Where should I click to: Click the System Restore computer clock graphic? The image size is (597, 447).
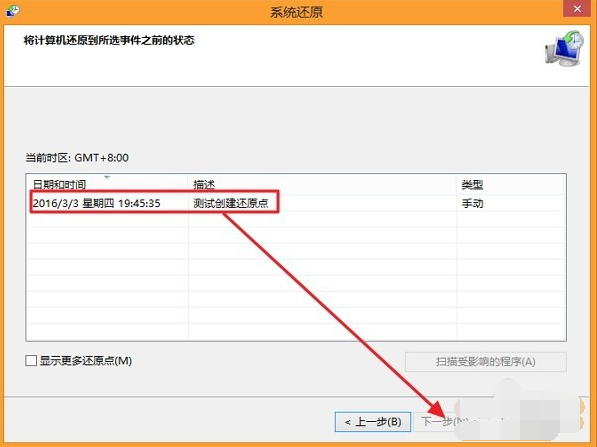coord(564,48)
